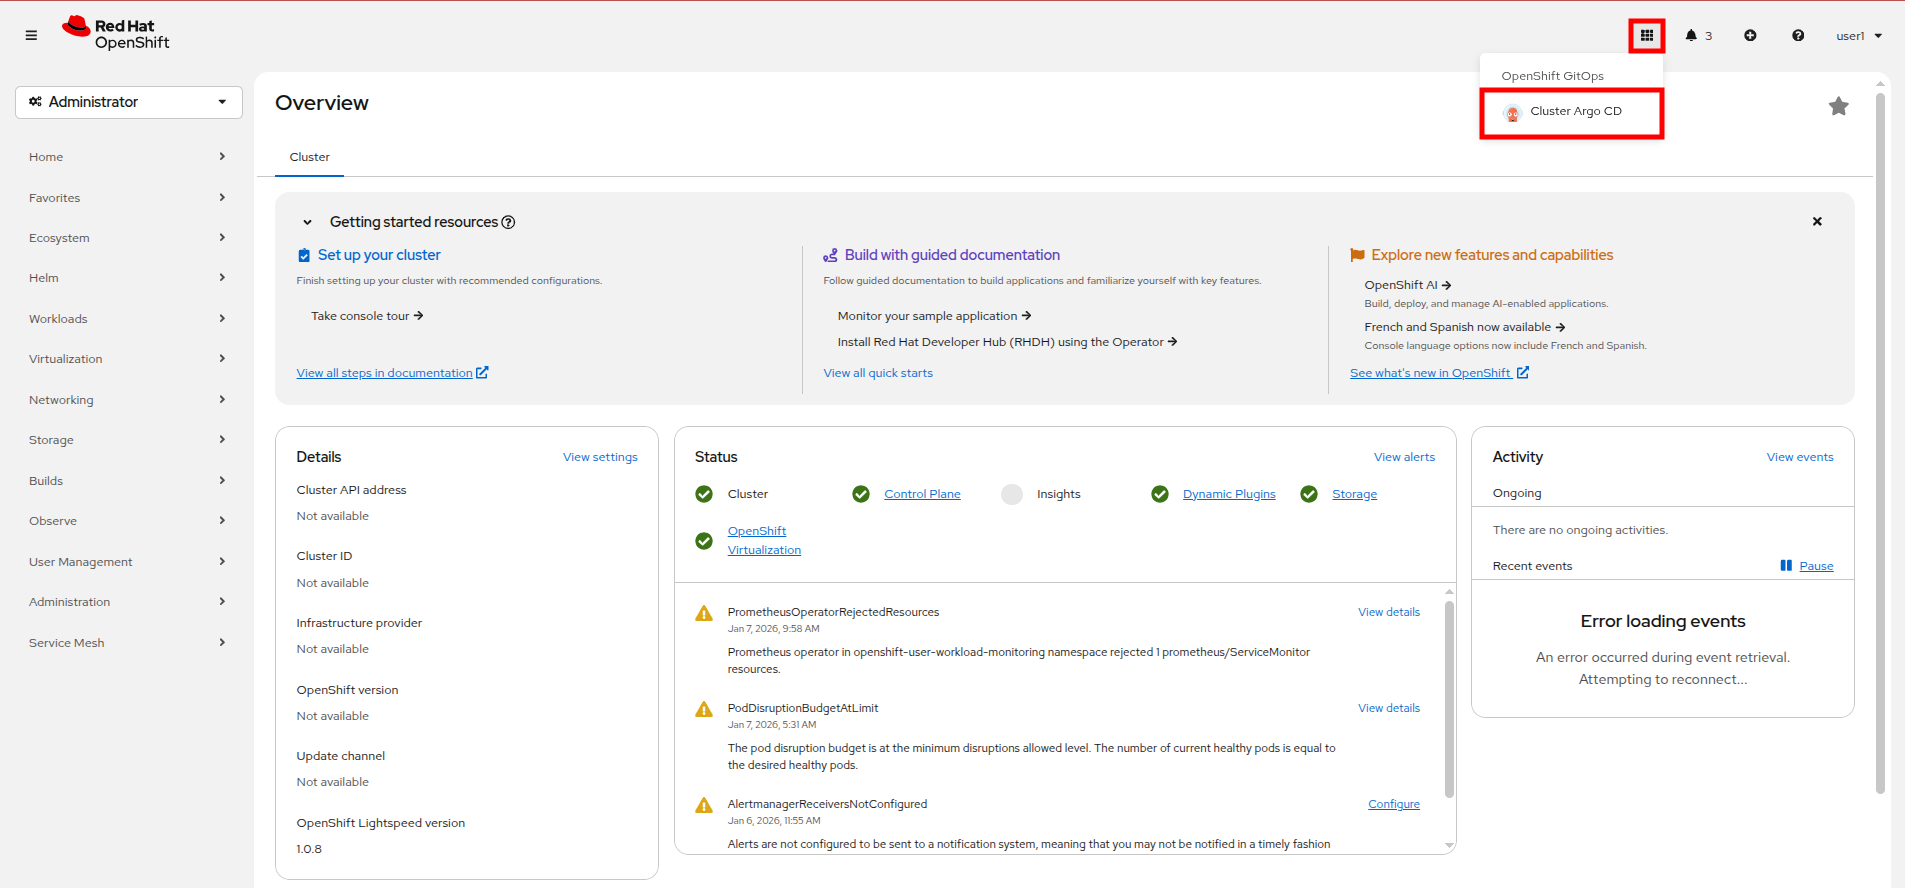This screenshot has height=888, width=1905.
Task: Open the Administrator perspective dropdown
Action: (129, 102)
